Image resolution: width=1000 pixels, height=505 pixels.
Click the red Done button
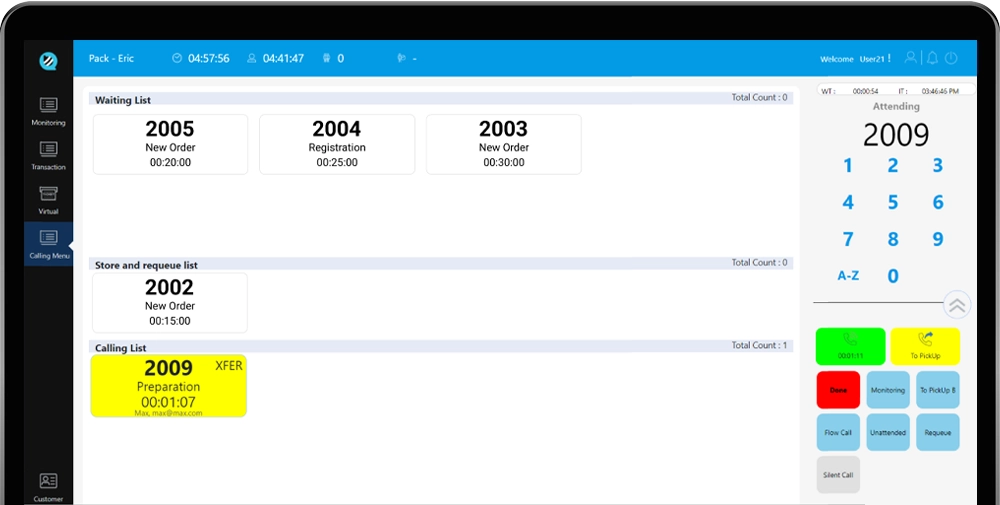pyautogui.click(x=838, y=390)
